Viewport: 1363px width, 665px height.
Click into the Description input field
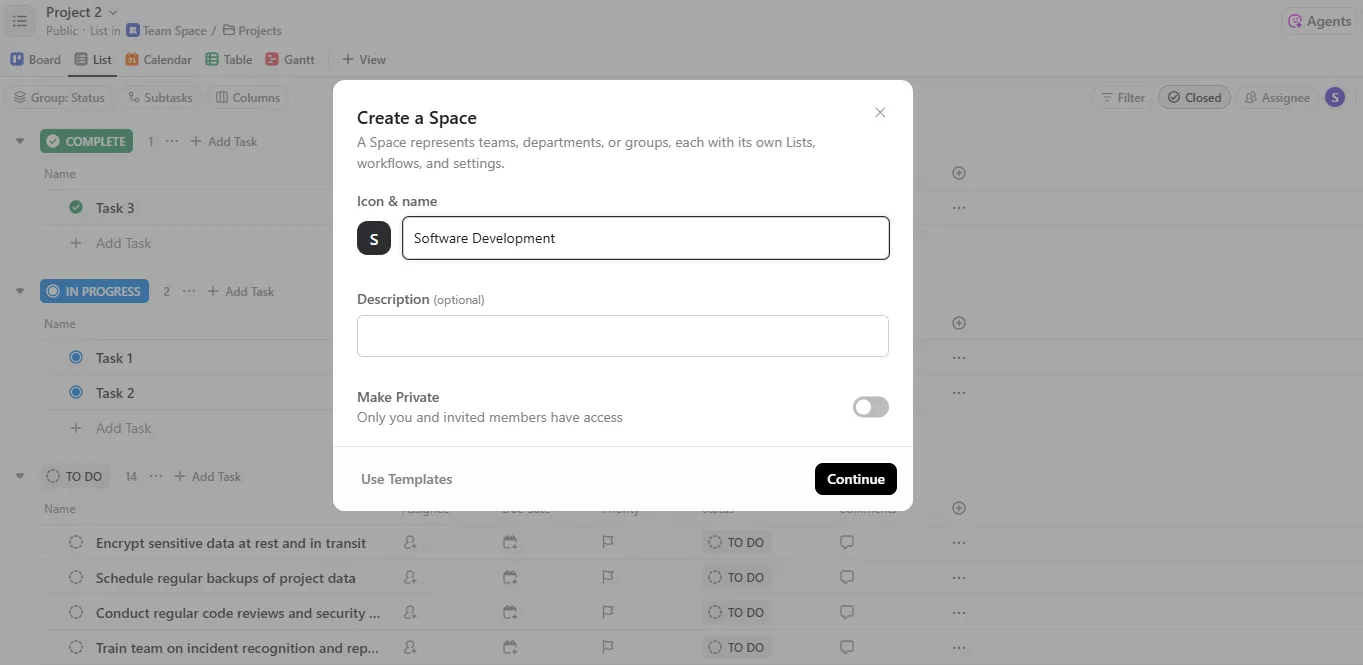point(623,336)
